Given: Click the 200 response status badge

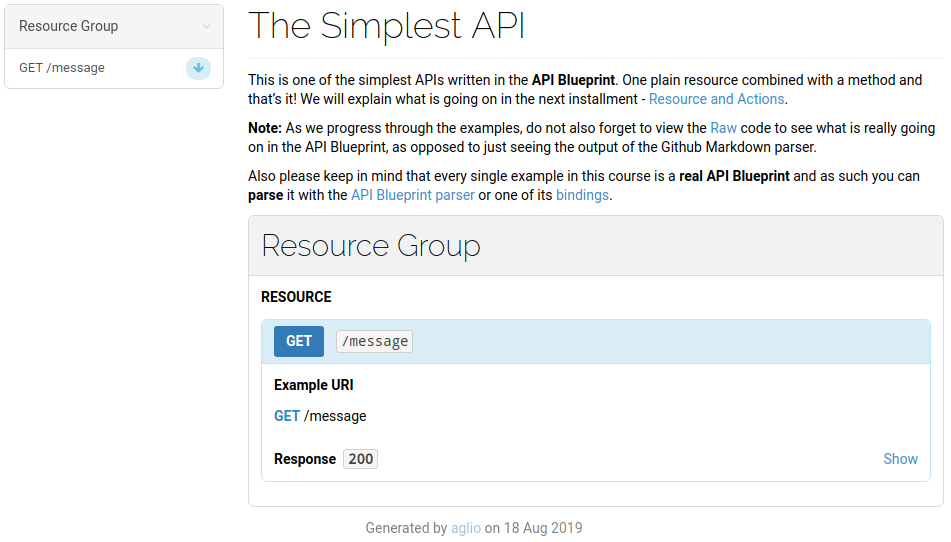Looking at the screenshot, I should click(x=360, y=459).
